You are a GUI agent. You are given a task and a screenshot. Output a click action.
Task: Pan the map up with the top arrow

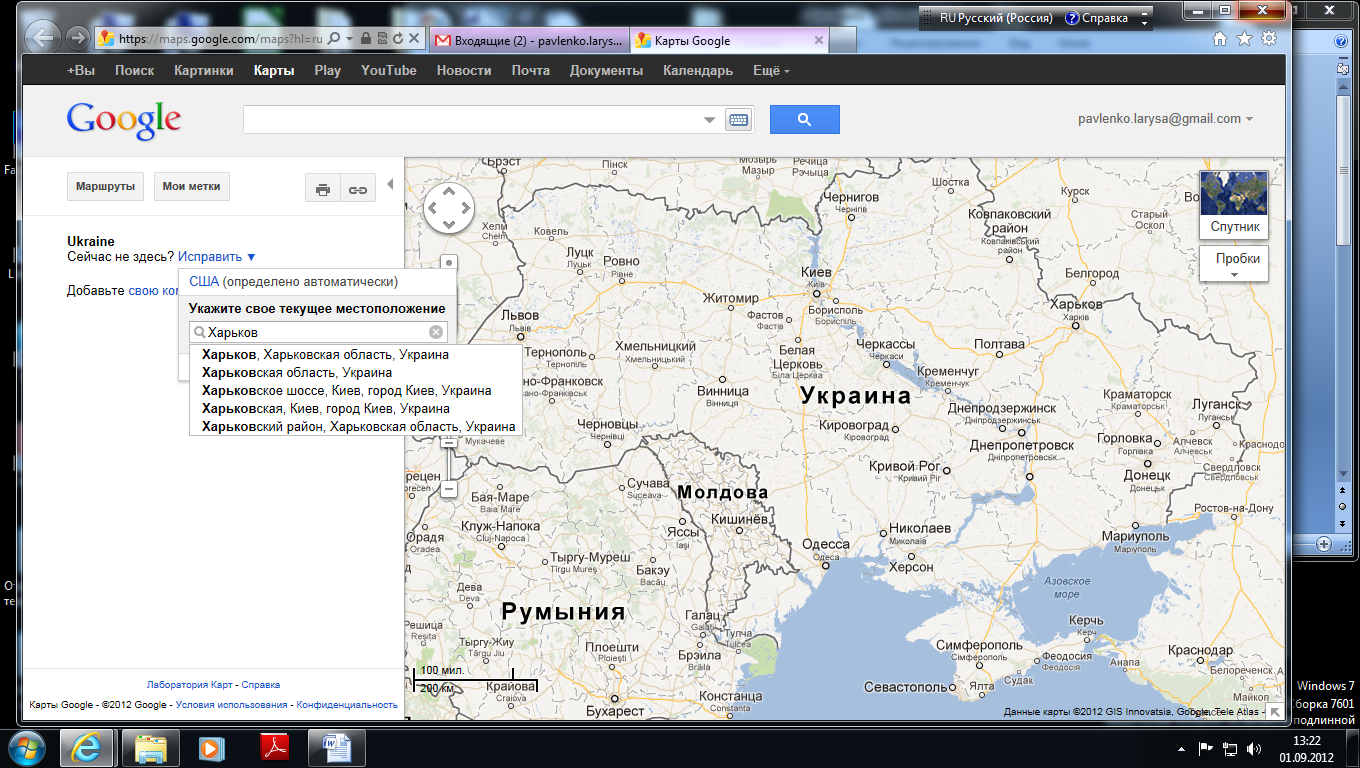(449, 192)
